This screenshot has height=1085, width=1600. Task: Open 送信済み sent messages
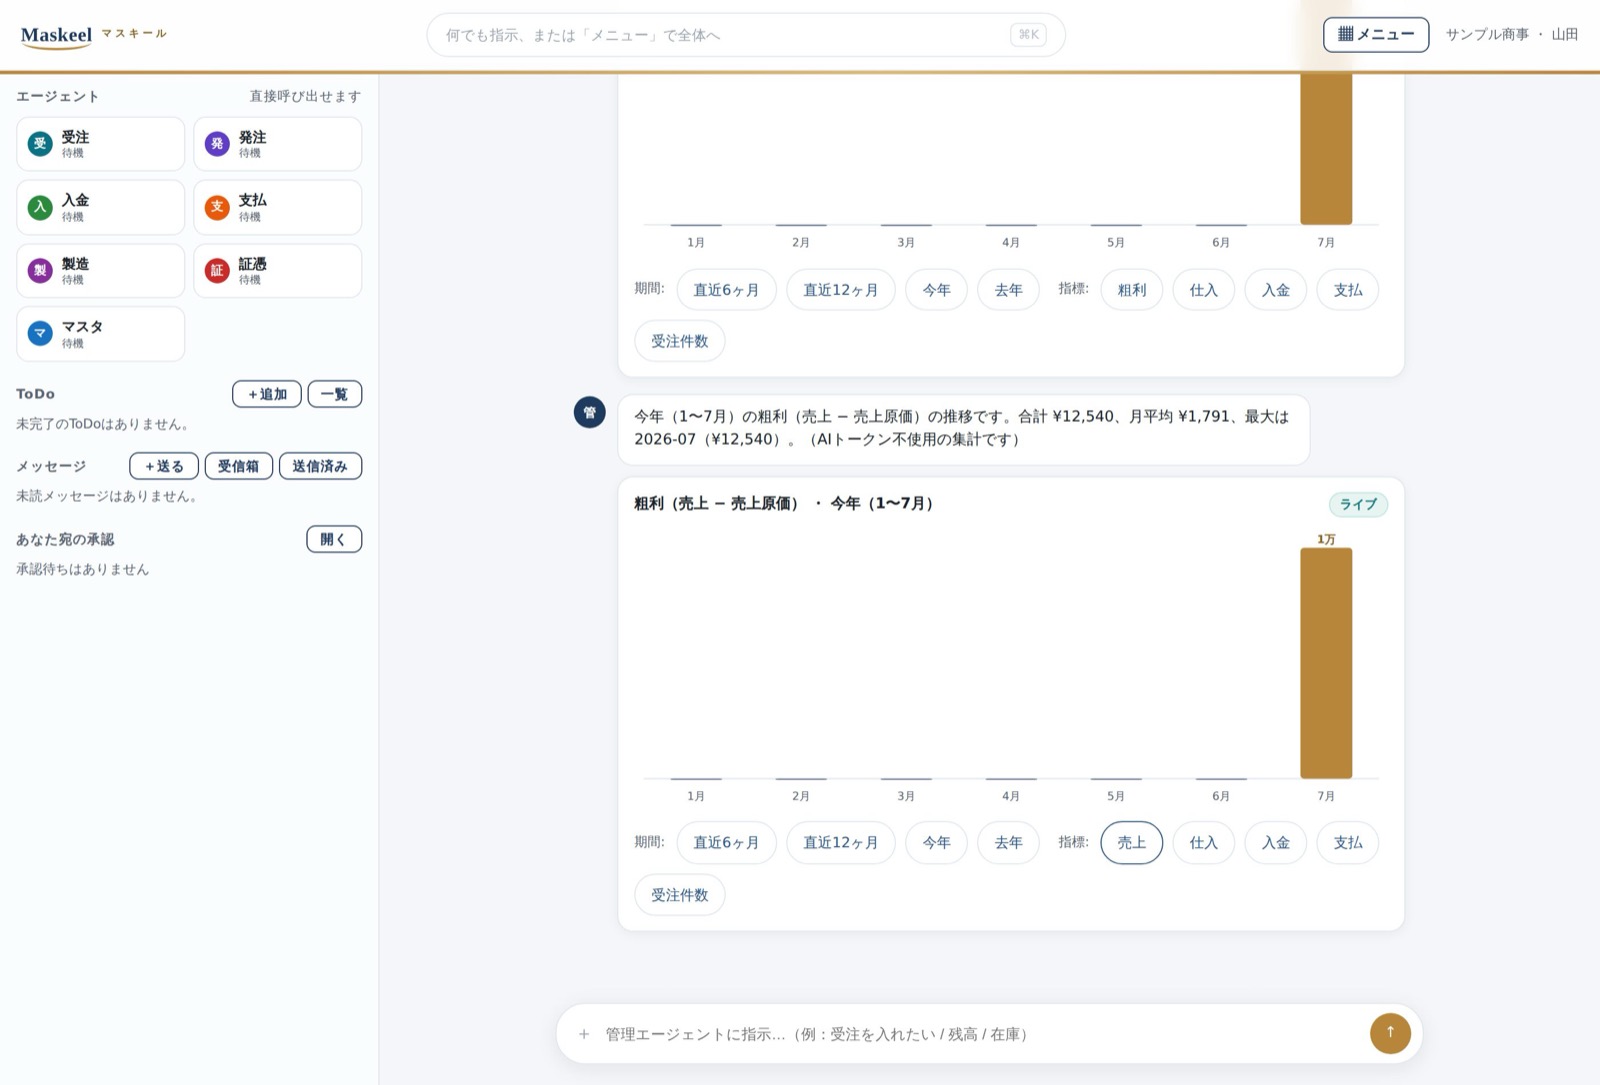[x=320, y=466]
